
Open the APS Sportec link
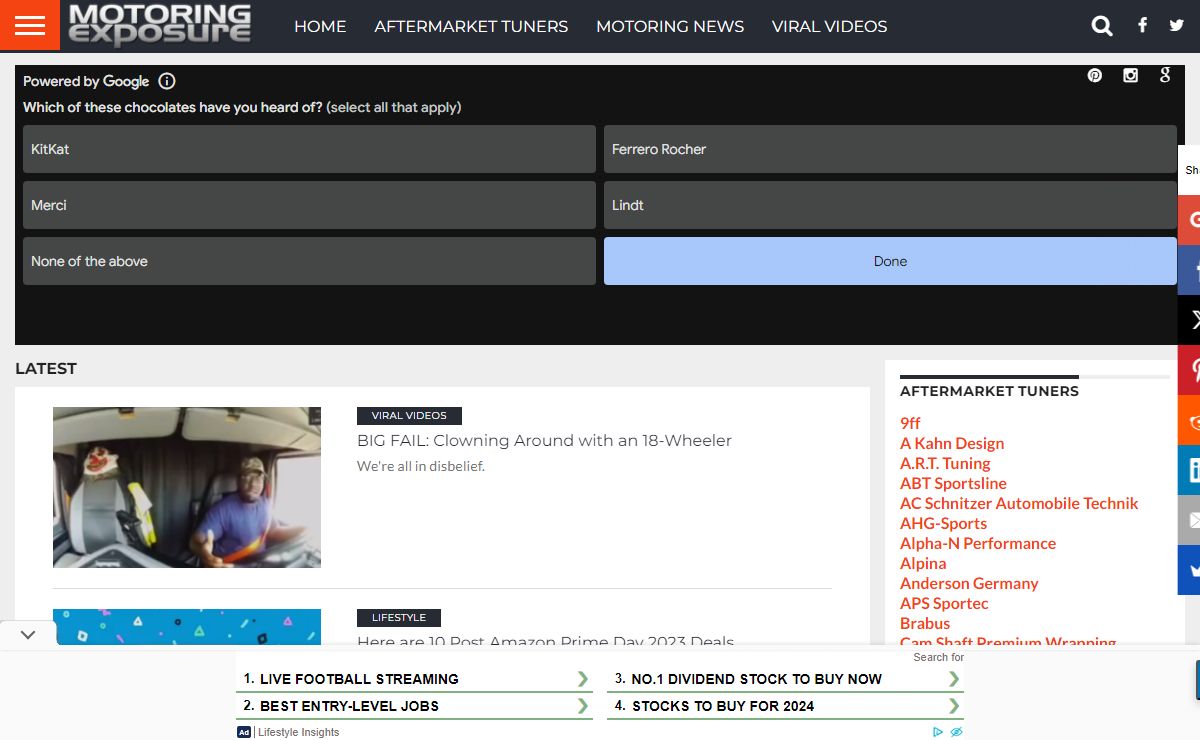click(944, 603)
